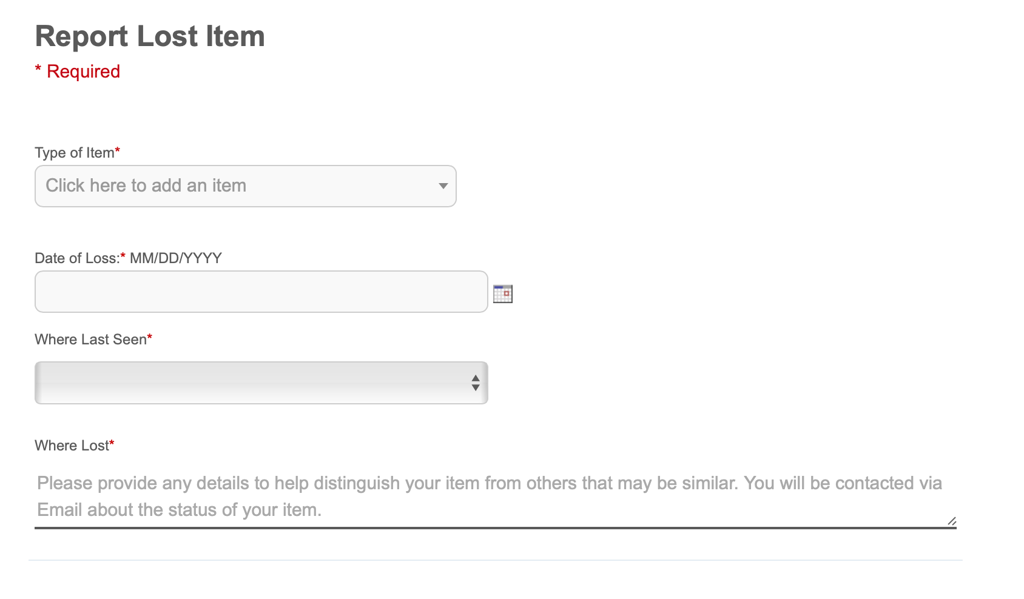Click the Where Last Seen up-down arrows
This screenshot has height=599, width=1024.
point(475,383)
